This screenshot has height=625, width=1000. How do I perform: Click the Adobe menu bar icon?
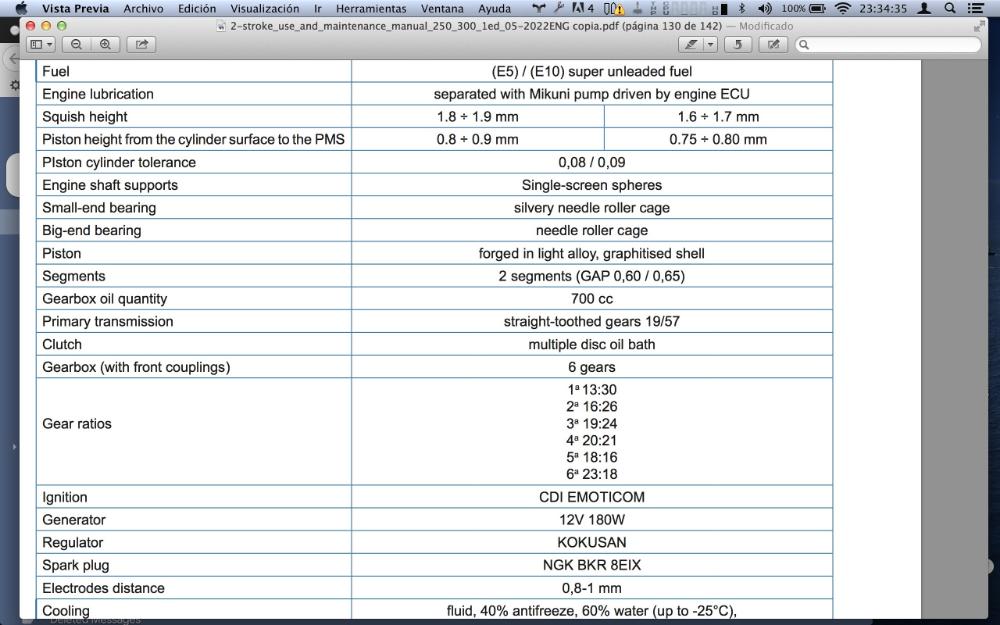pos(583,8)
